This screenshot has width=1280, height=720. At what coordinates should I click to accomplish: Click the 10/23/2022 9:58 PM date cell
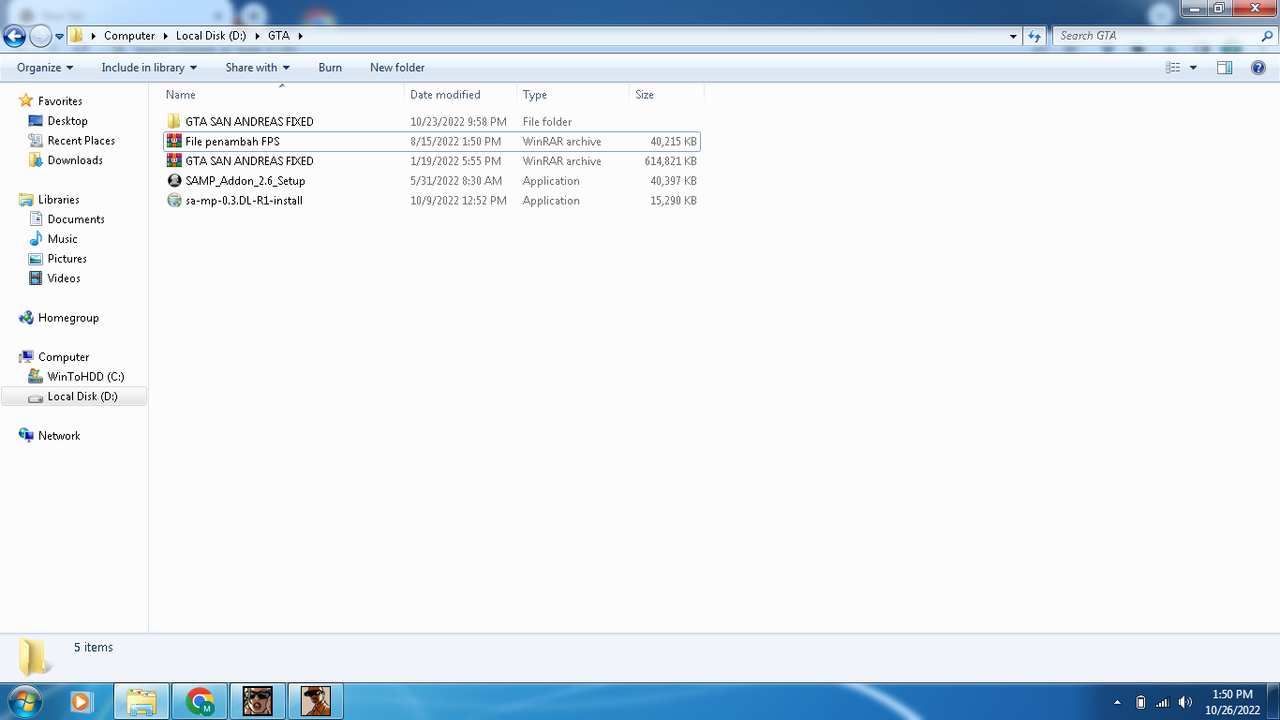(458, 122)
